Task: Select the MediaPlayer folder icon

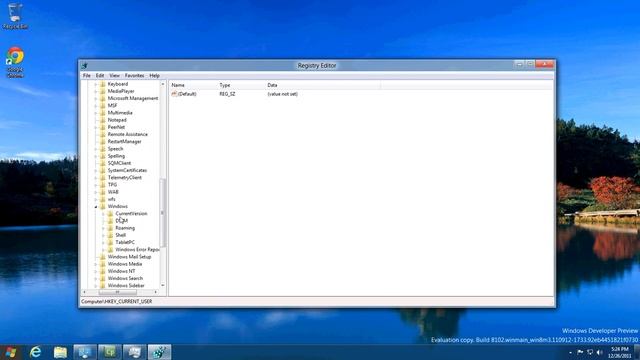Action: click(x=103, y=91)
